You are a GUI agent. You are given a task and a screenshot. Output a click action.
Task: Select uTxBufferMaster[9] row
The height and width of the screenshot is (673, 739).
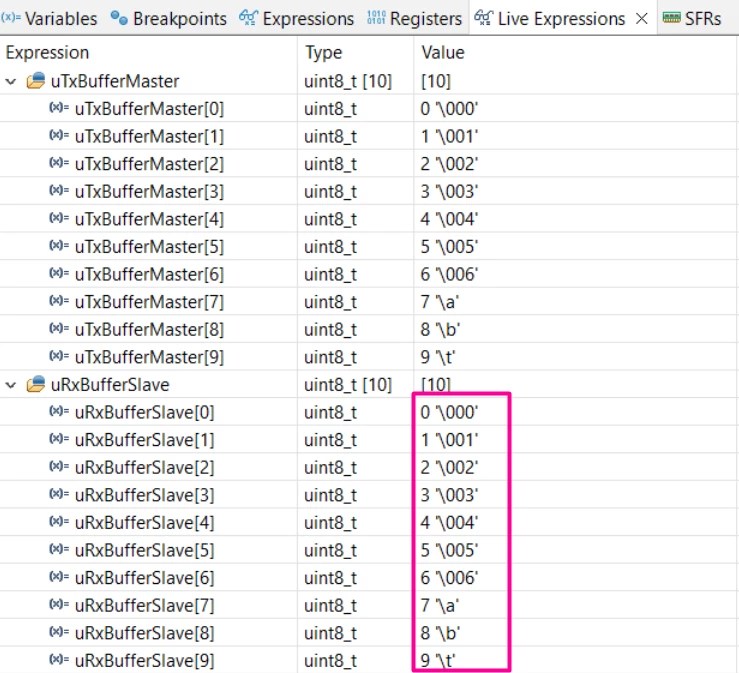pyautogui.click(x=370, y=357)
